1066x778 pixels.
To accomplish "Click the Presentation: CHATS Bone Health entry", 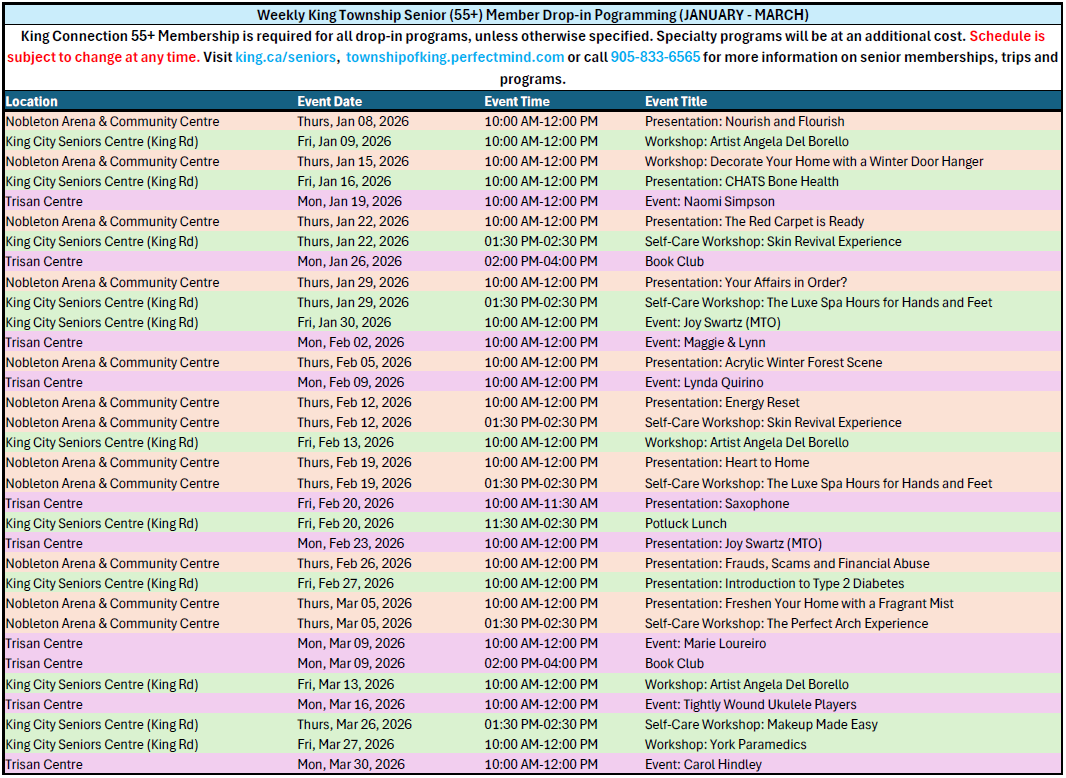I will click(x=740, y=181).
